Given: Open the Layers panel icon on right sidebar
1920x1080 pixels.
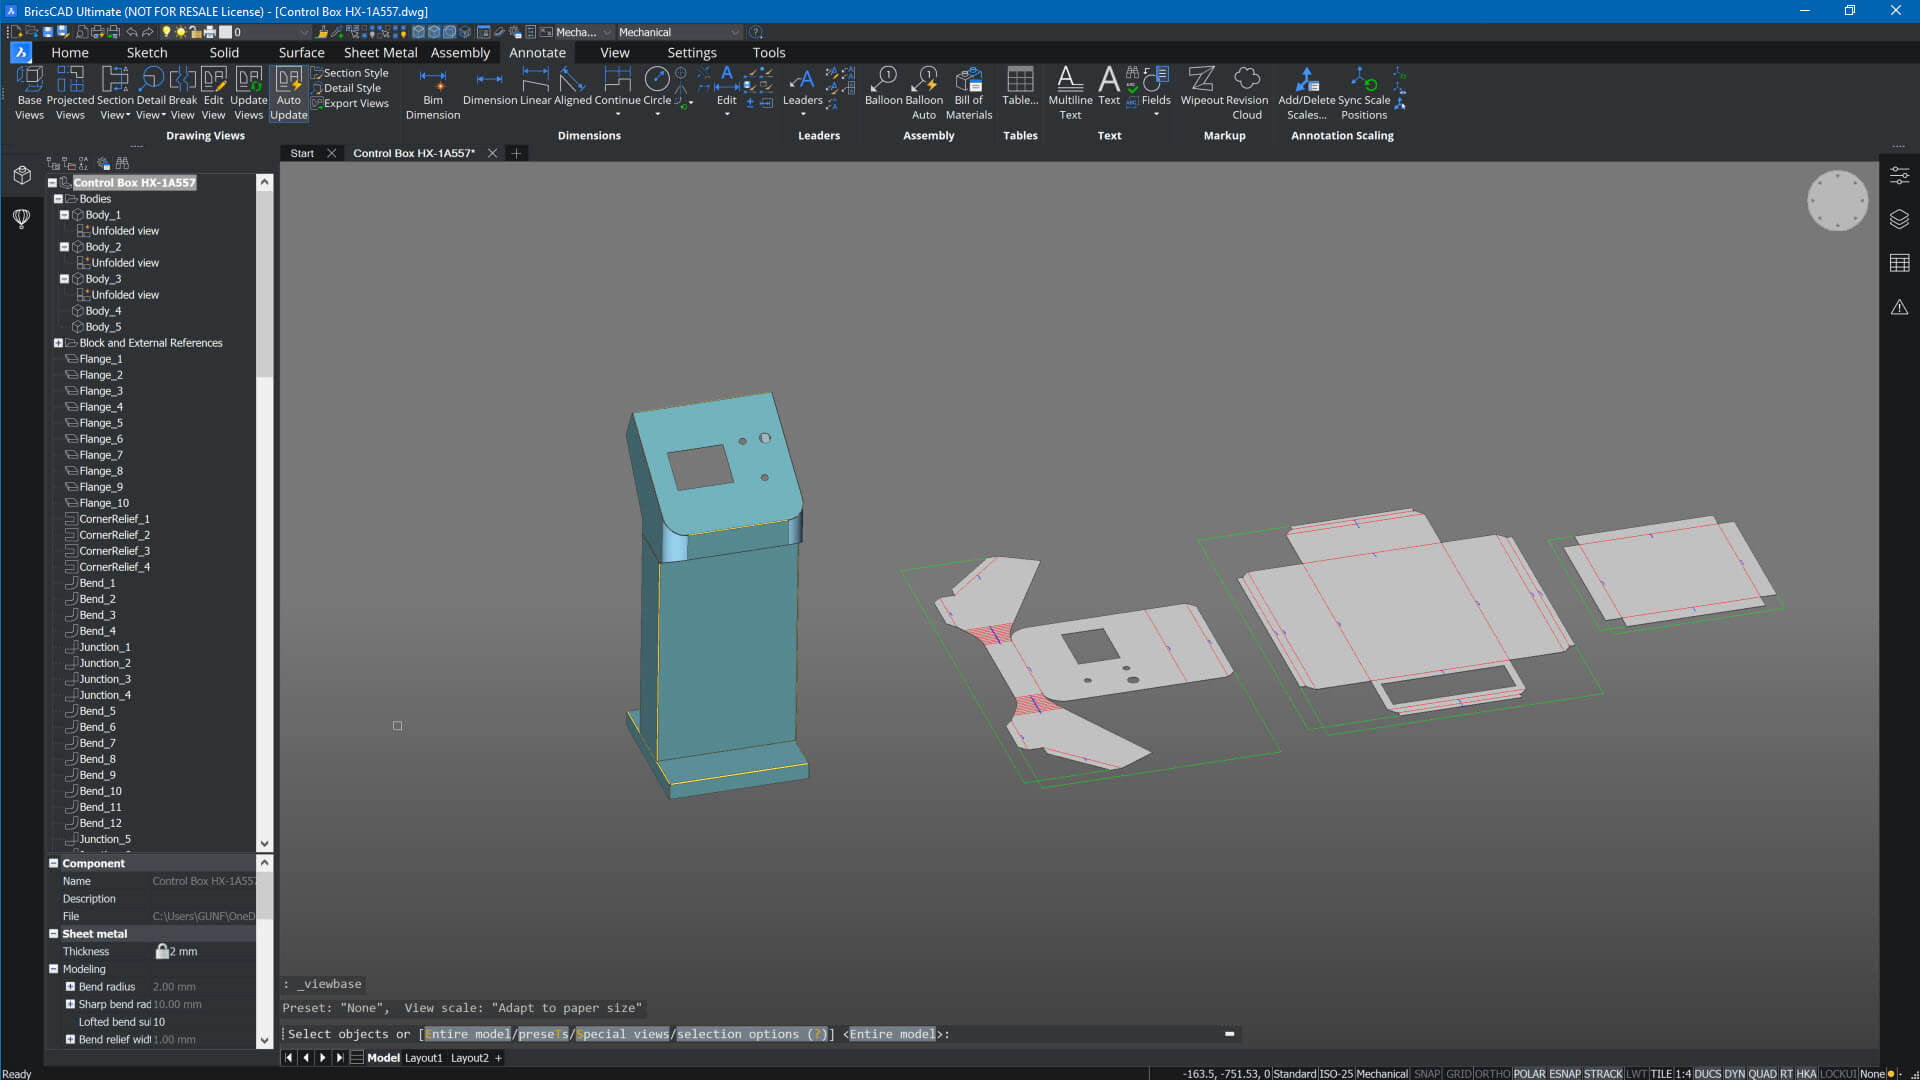Looking at the screenshot, I should point(1899,219).
